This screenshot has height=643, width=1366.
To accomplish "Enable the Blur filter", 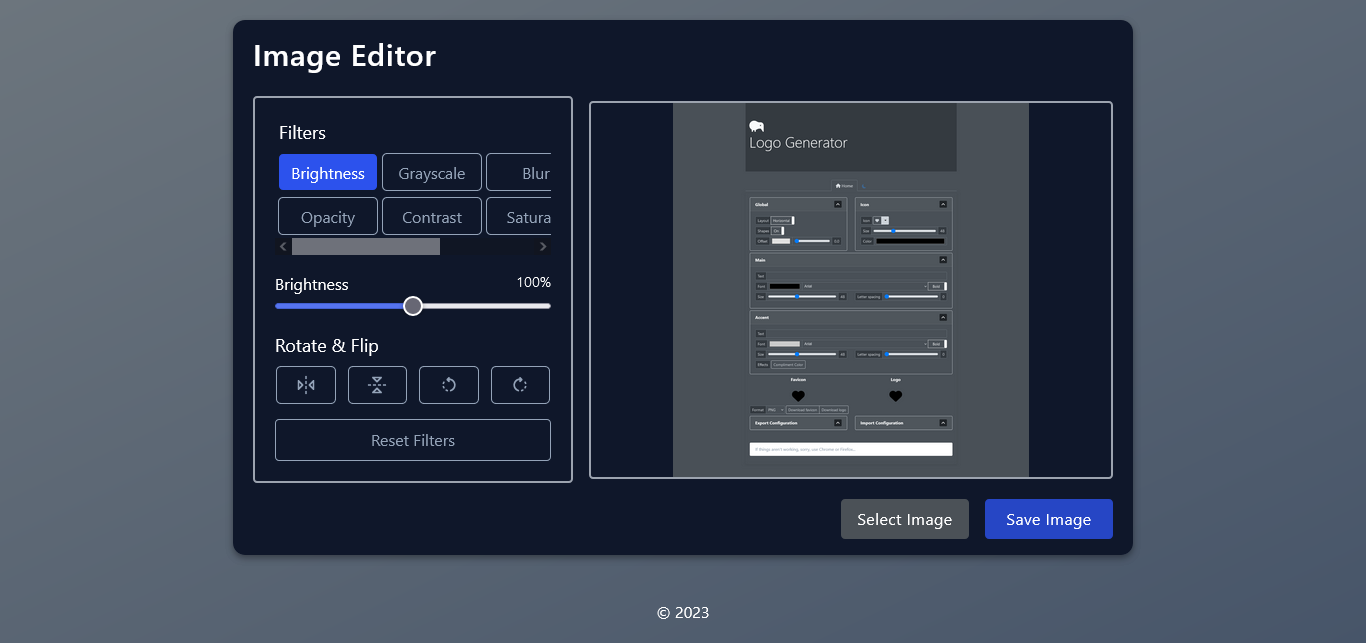I will [528, 172].
